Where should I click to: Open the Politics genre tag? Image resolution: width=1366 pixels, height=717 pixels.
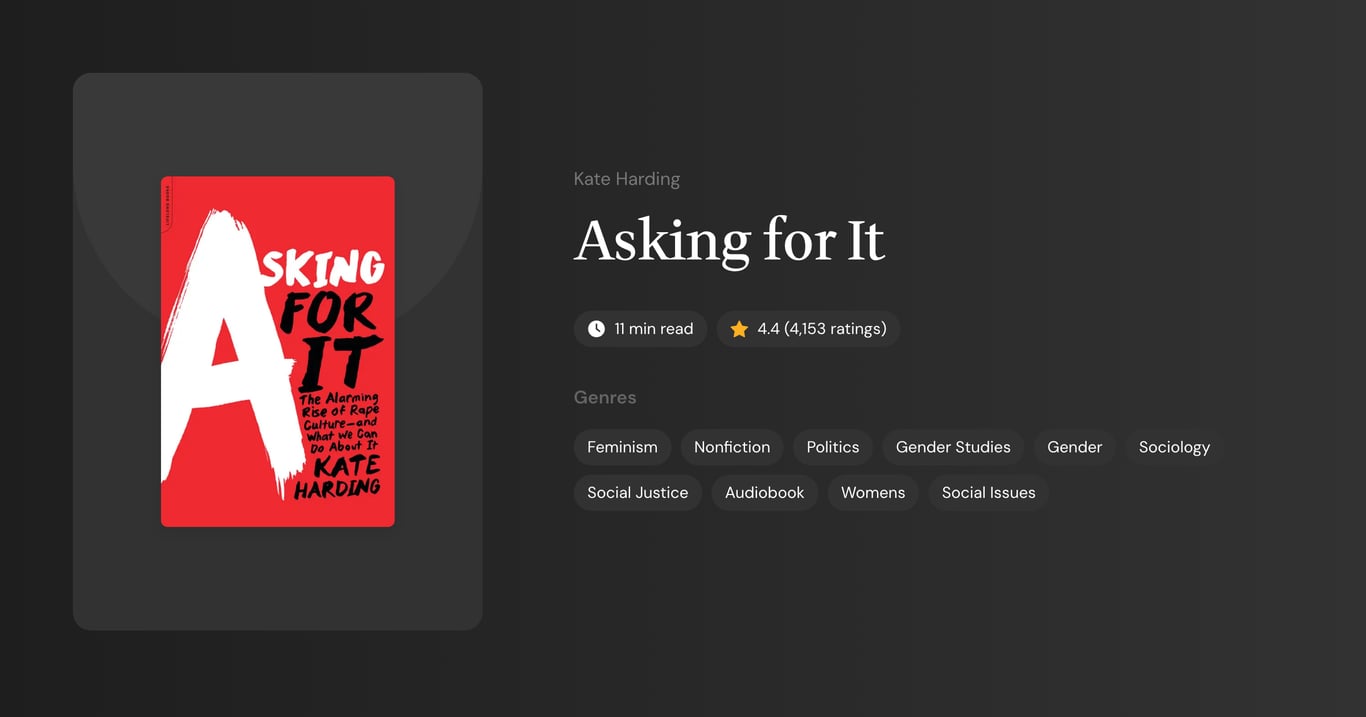(833, 447)
